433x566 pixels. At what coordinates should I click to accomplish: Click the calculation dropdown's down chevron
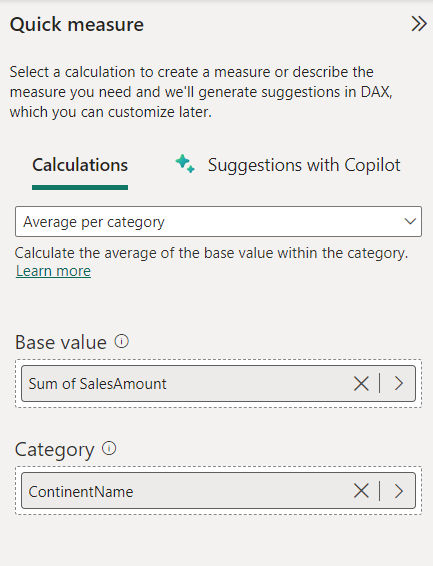coord(410,221)
